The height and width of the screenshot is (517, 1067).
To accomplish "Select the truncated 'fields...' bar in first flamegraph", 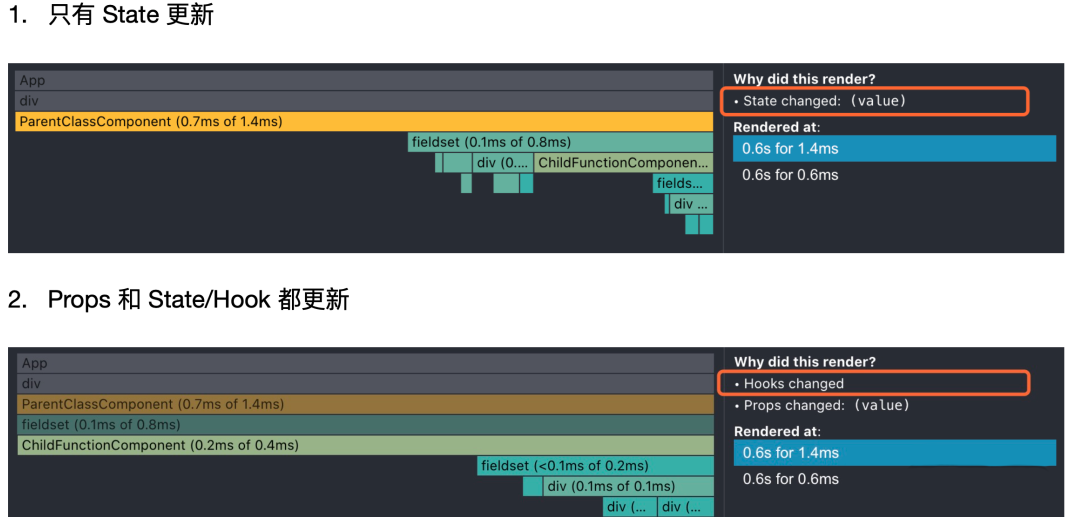I will point(683,184).
